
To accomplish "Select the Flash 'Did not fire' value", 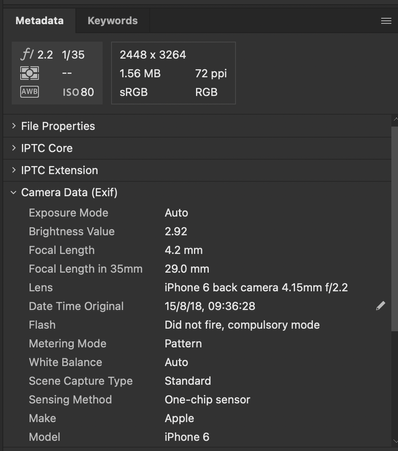I will (x=242, y=325).
